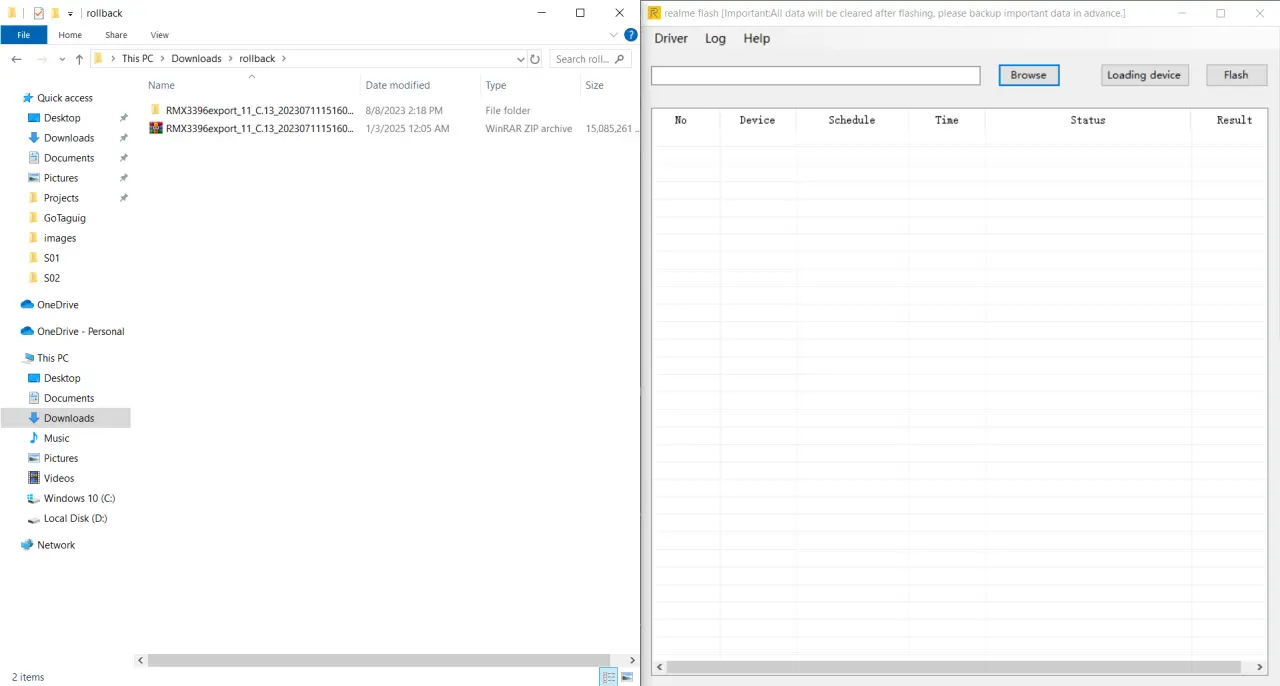
Task: Select This PC in navigation pane
Action: coord(53,358)
